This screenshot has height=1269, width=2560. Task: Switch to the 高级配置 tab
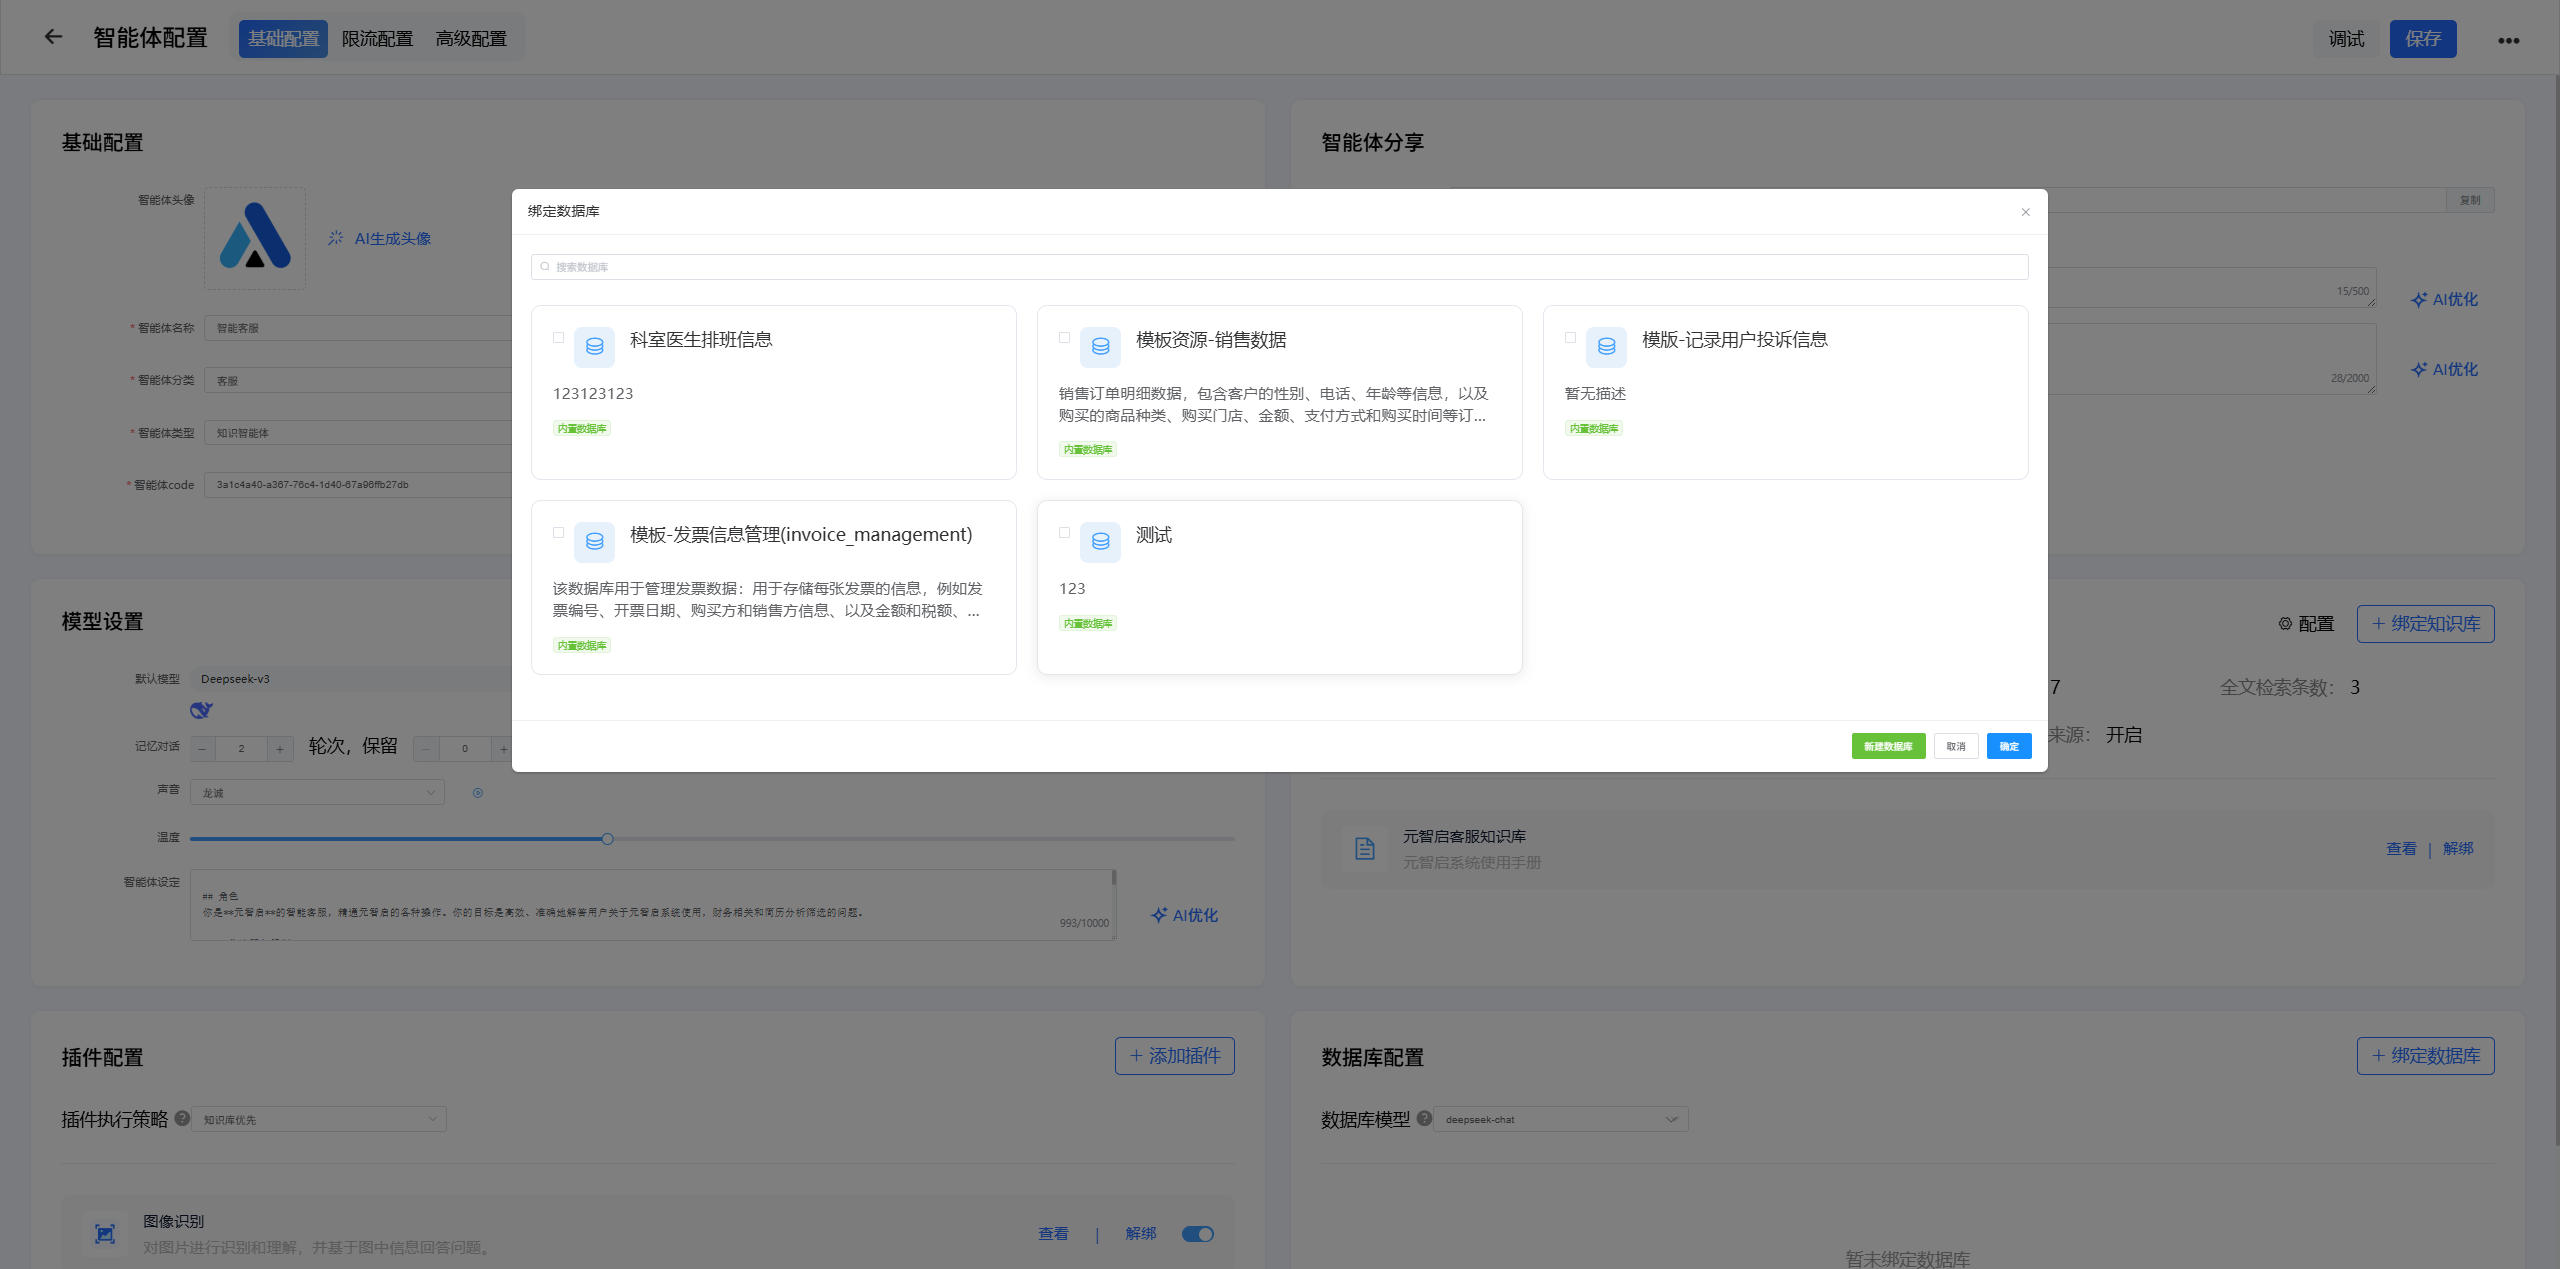471,39
